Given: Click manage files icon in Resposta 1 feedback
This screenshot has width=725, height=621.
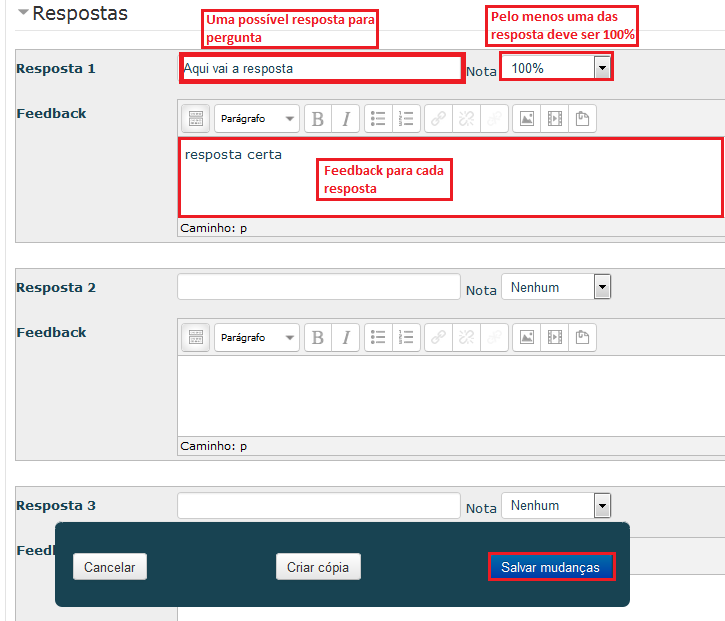Looking at the screenshot, I should click(x=582, y=119).
